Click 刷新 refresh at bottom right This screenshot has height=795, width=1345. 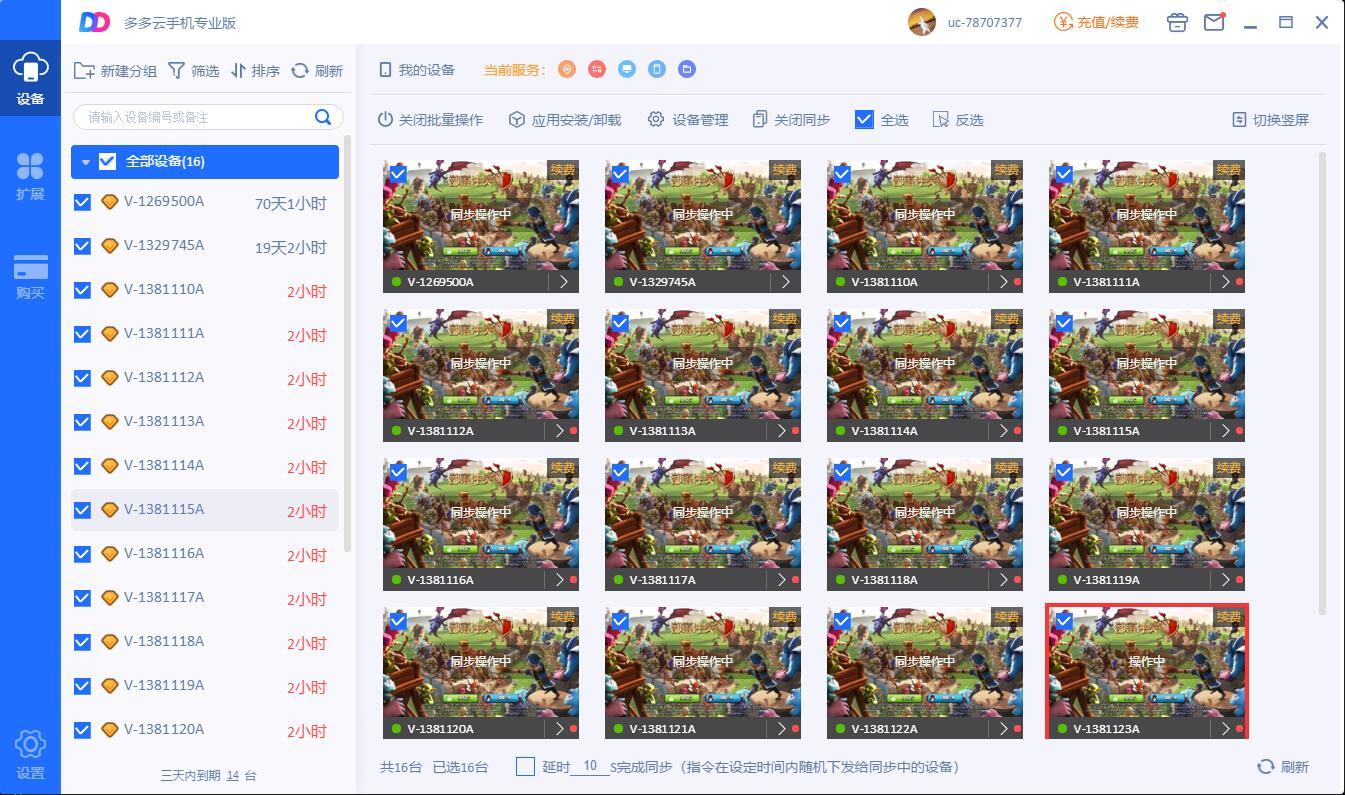1283,767
